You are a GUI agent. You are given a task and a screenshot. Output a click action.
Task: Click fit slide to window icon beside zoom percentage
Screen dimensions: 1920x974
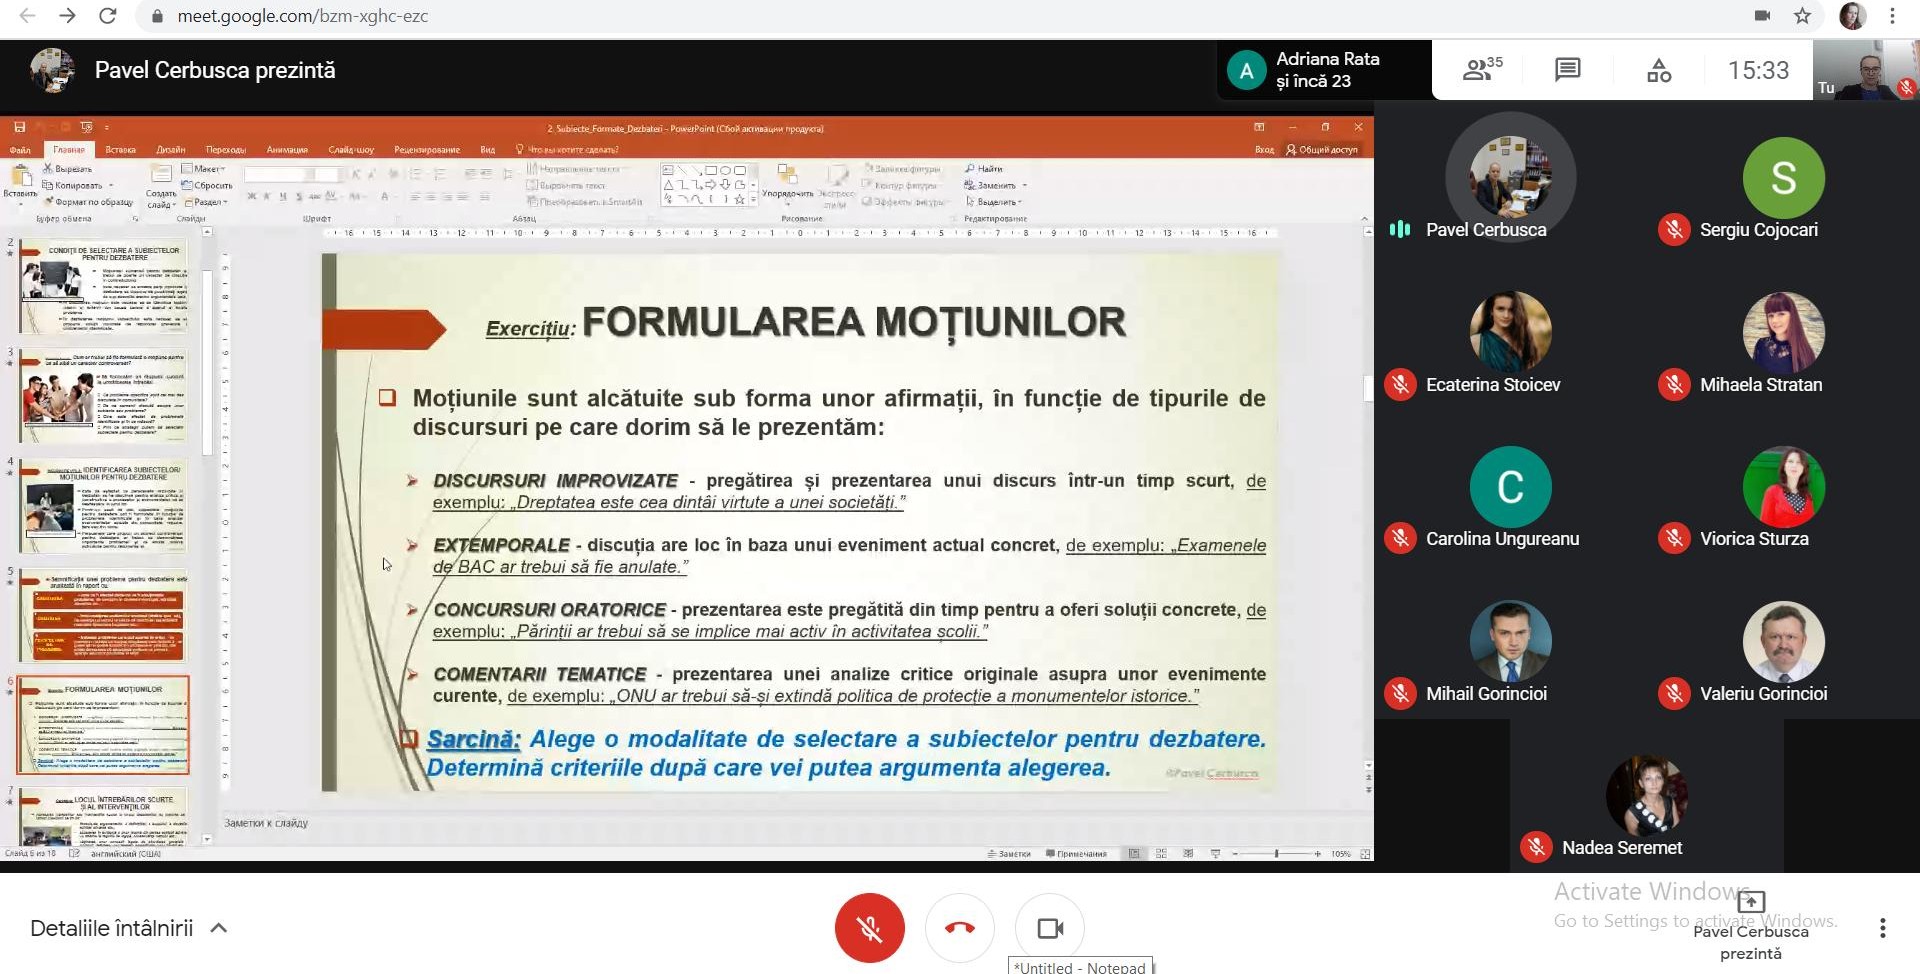coord(1365,854)
